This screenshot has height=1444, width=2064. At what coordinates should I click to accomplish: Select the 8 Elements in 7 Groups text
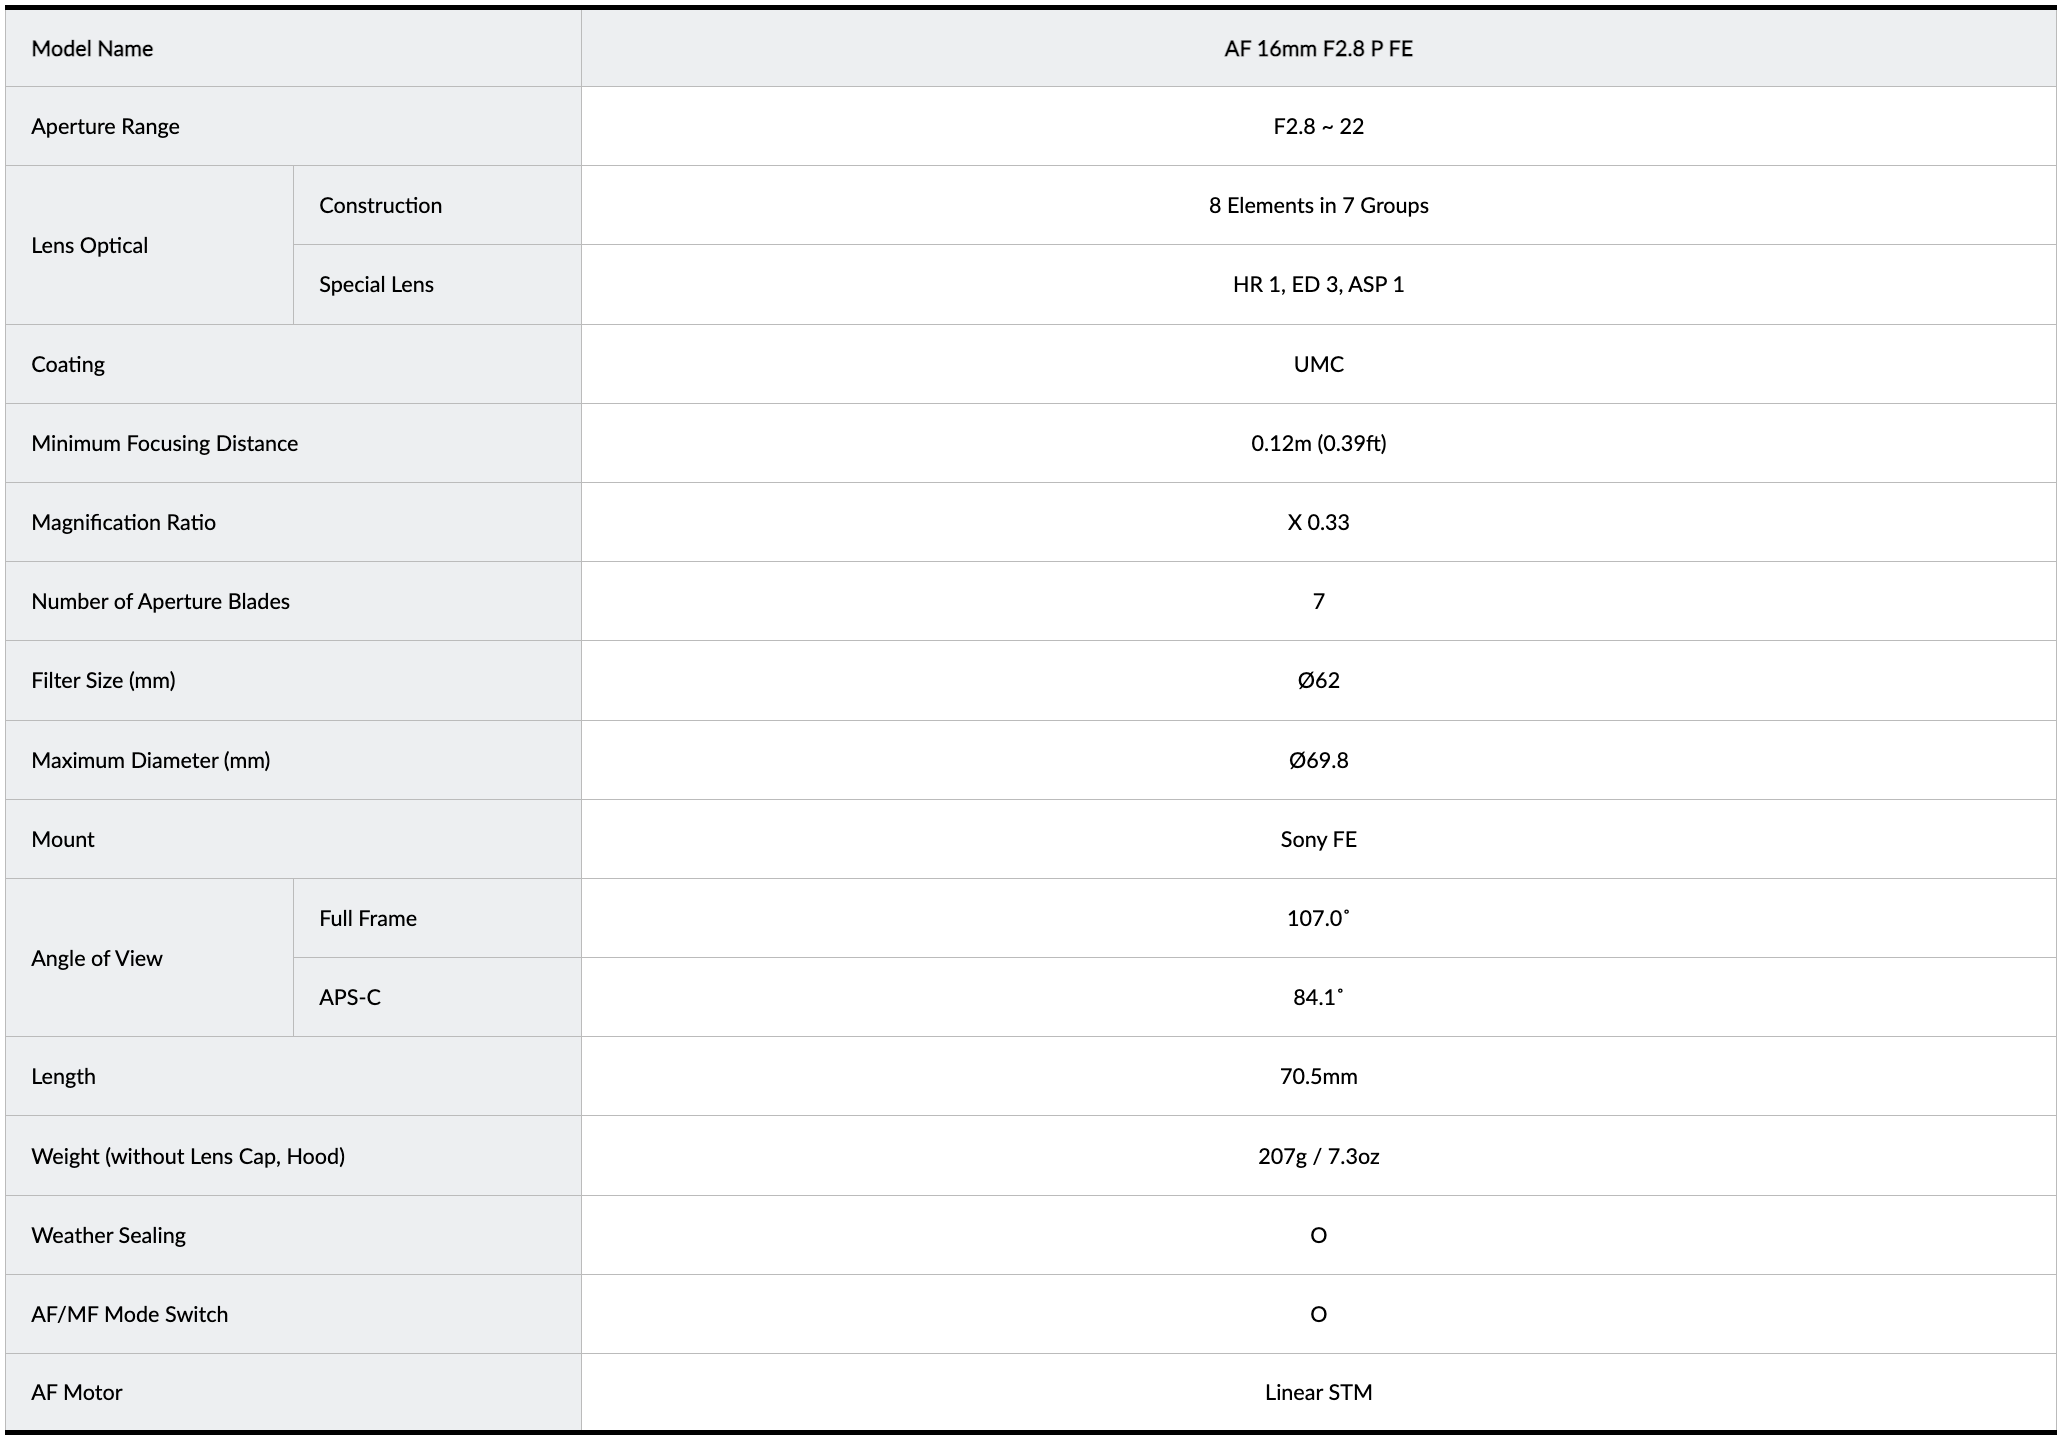1318,205
